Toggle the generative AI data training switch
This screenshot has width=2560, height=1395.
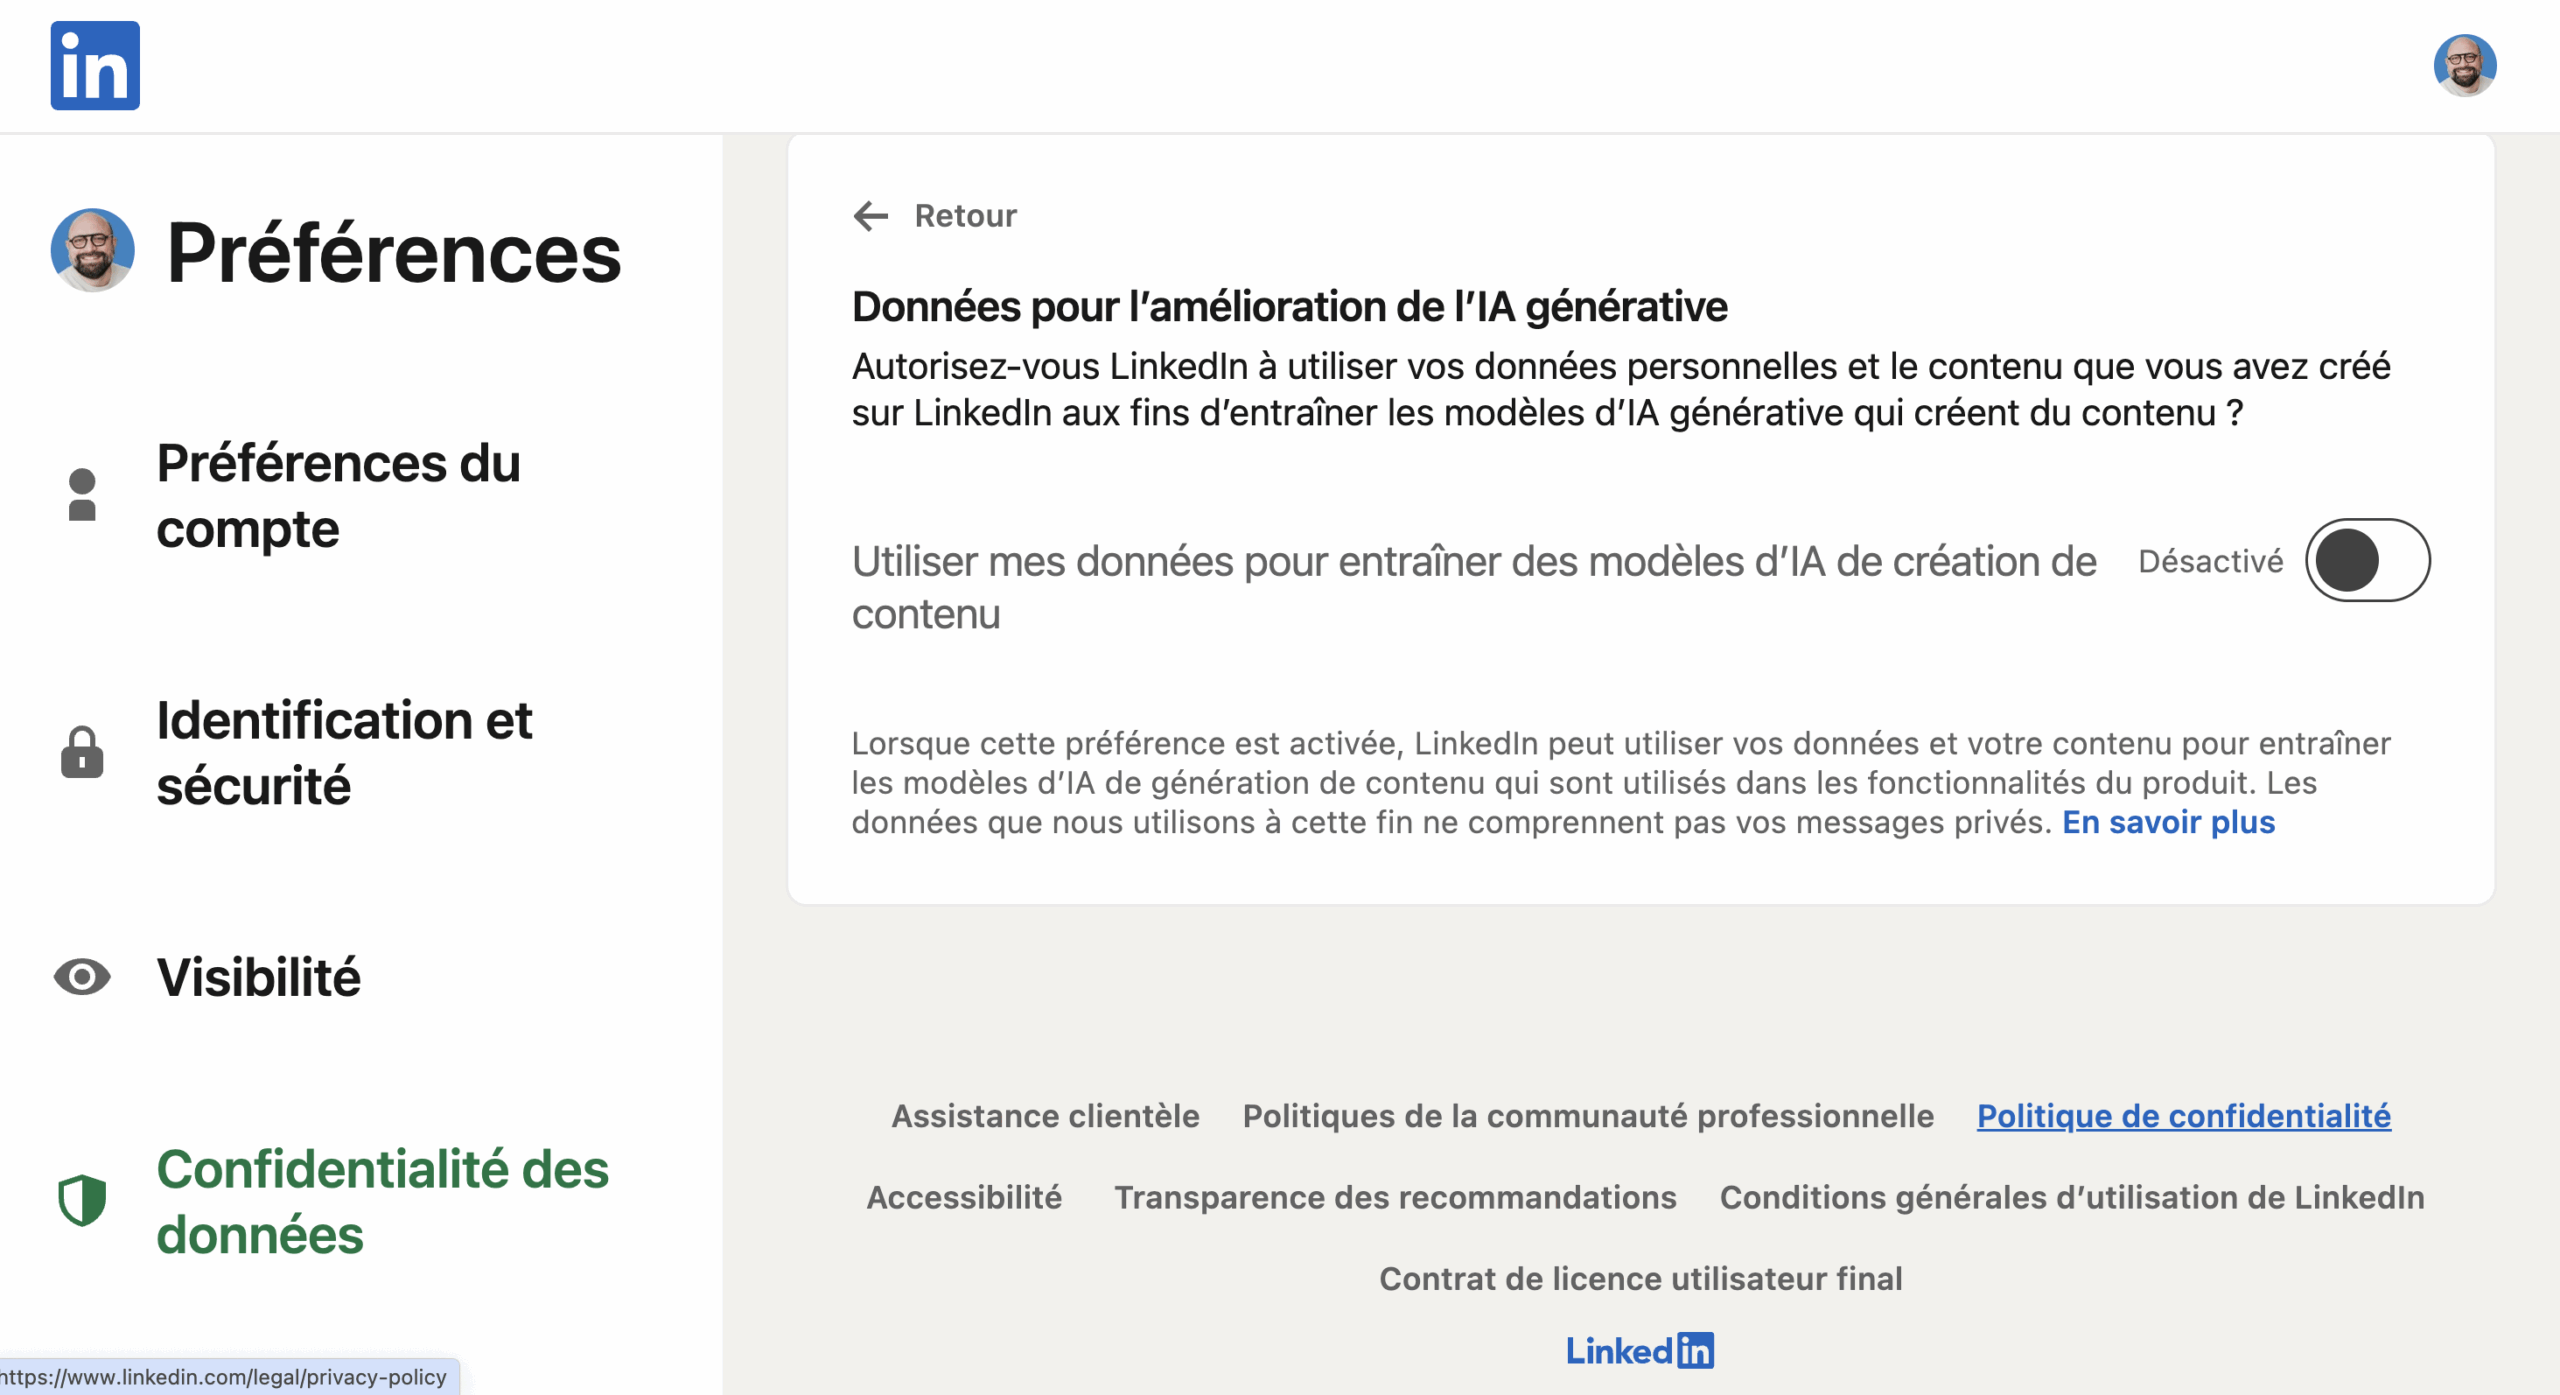pos(2367,560)
